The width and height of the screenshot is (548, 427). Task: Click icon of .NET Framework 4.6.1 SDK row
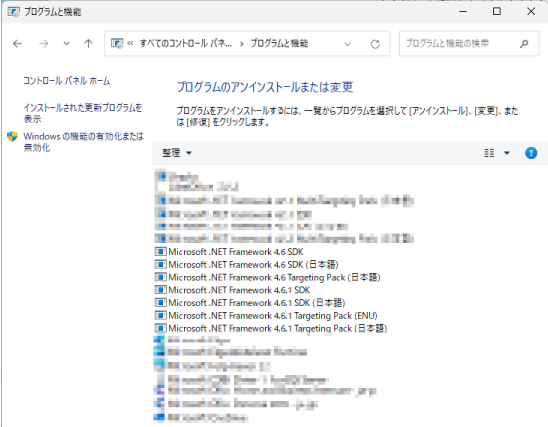(x=160, y=290)
